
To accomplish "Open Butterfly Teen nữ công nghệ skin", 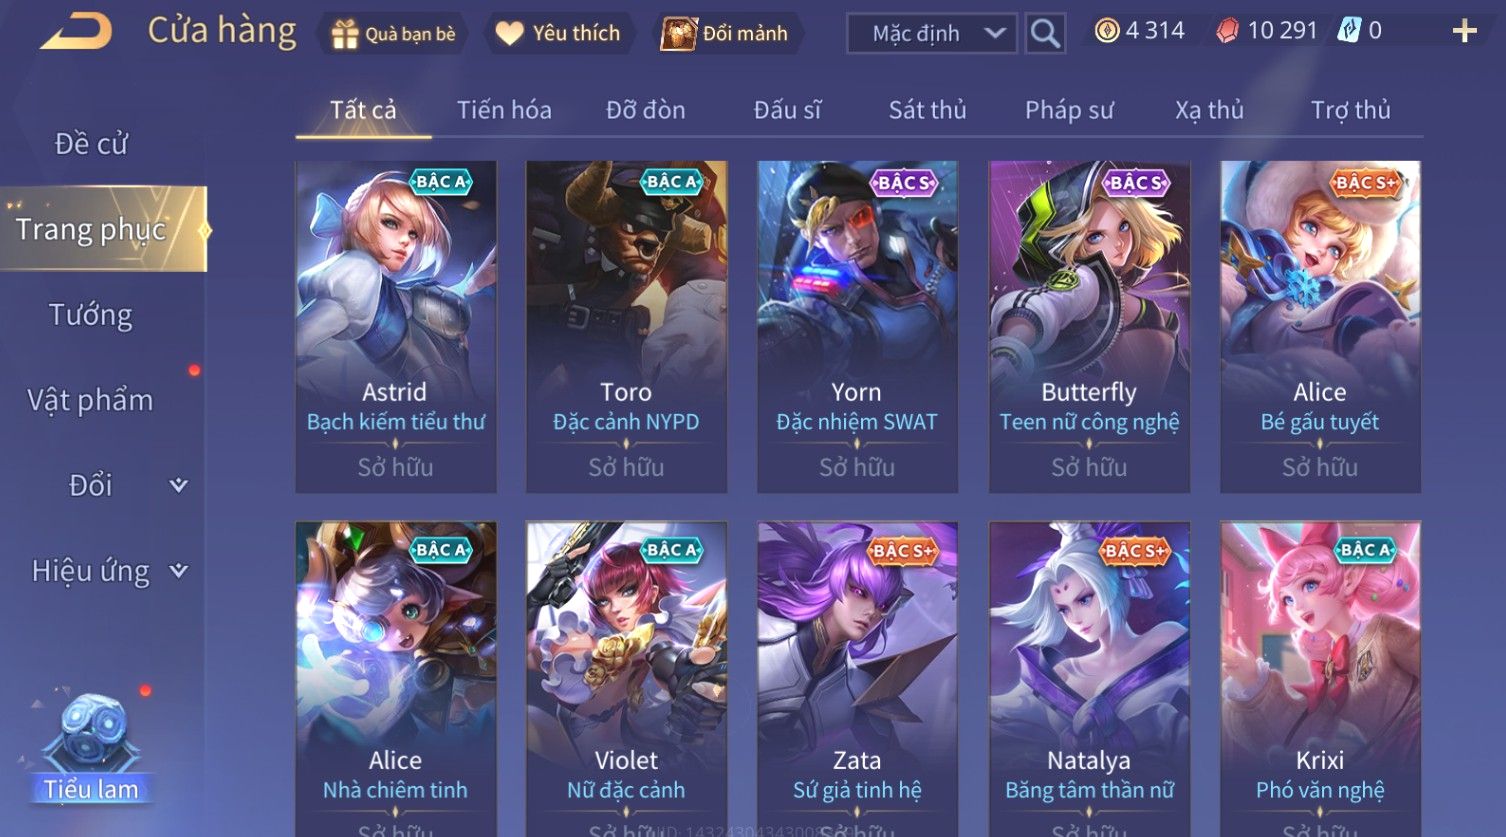I will pyautogui.click(x=1089, y=327).
